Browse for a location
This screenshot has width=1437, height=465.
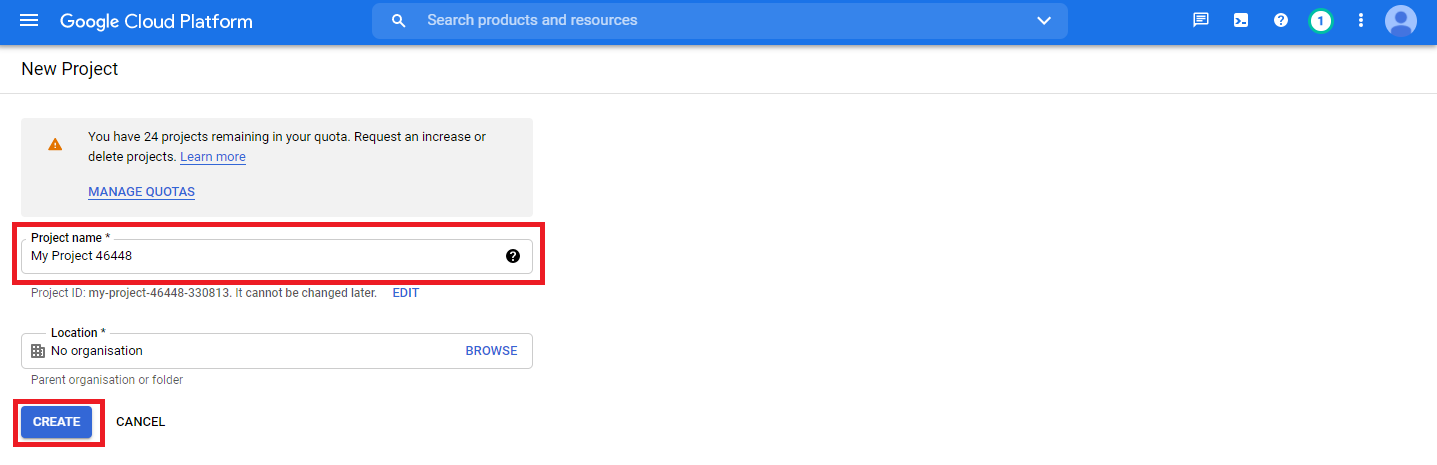[x=491, y=351]
